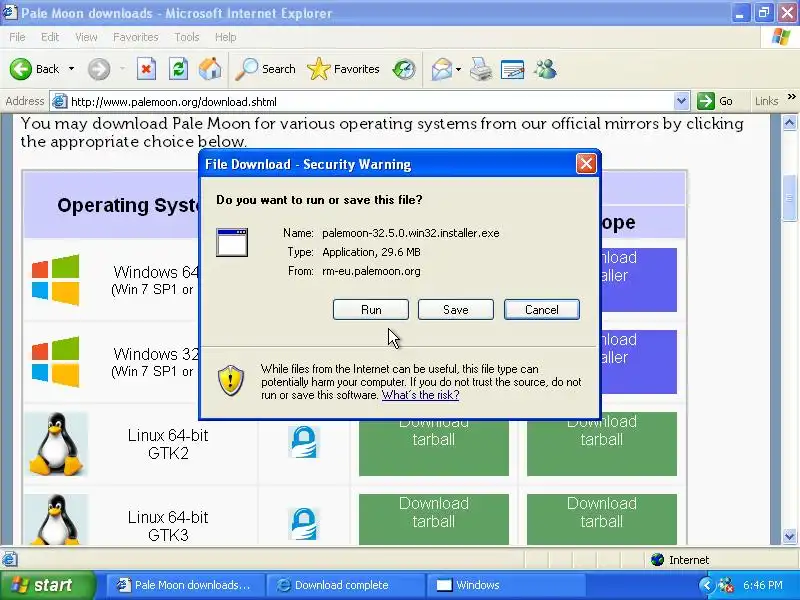Open the Search magnifier toolbar button
Image resolution: width=800 pixels, height=600 pixels.
point(265,69)
